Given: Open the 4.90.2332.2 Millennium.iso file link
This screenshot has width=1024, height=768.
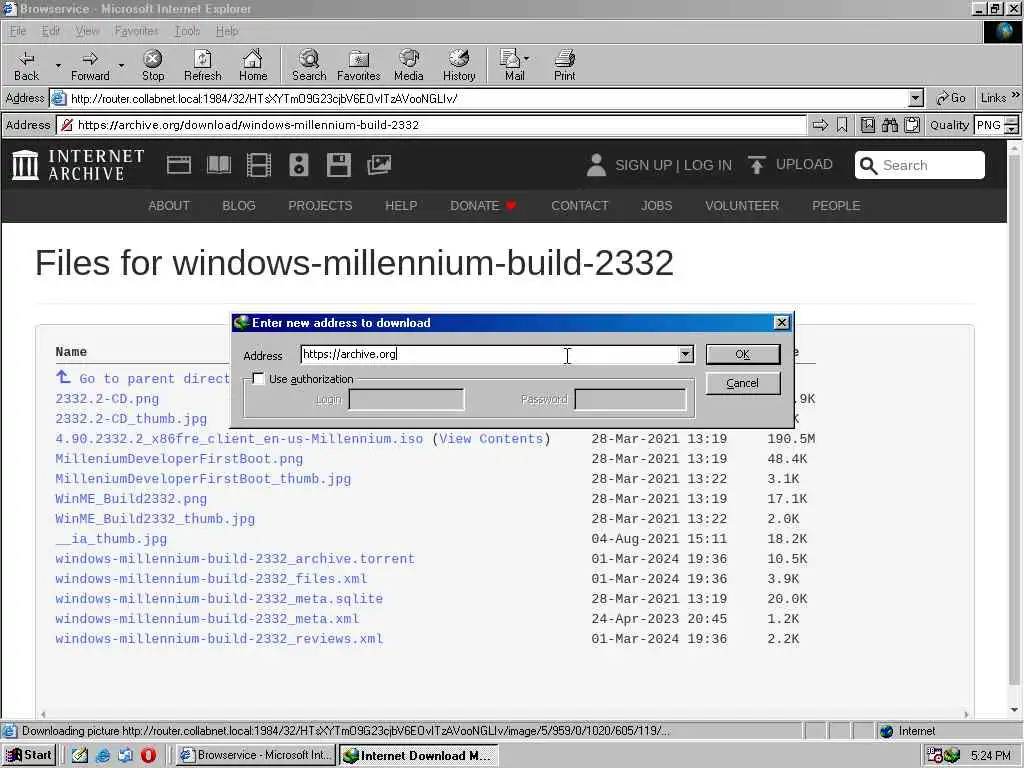Looking at the screenshot, I should pyautogui.click(x=239, y=438).
